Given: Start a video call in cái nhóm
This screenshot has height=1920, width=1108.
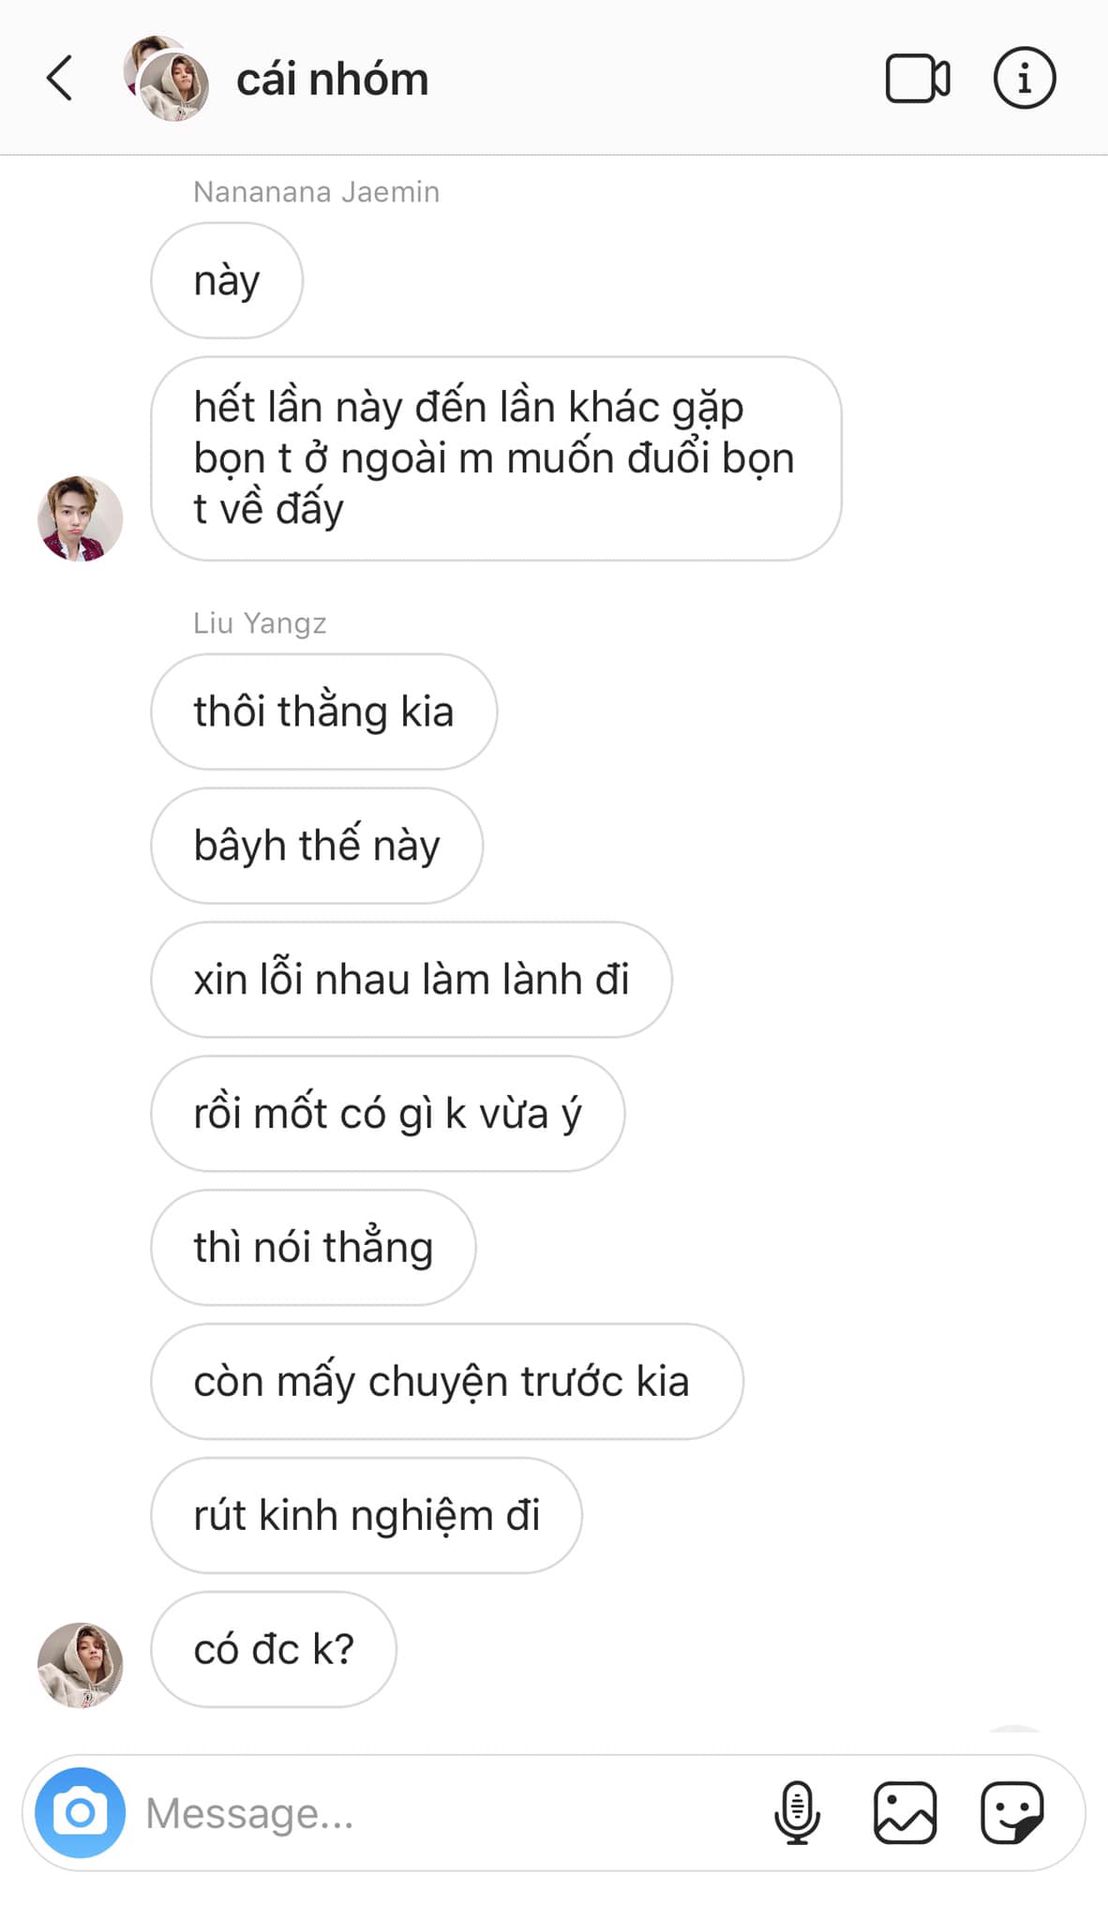Looking at the screenshot, I should pyautogui.click(x=917, y=78).
